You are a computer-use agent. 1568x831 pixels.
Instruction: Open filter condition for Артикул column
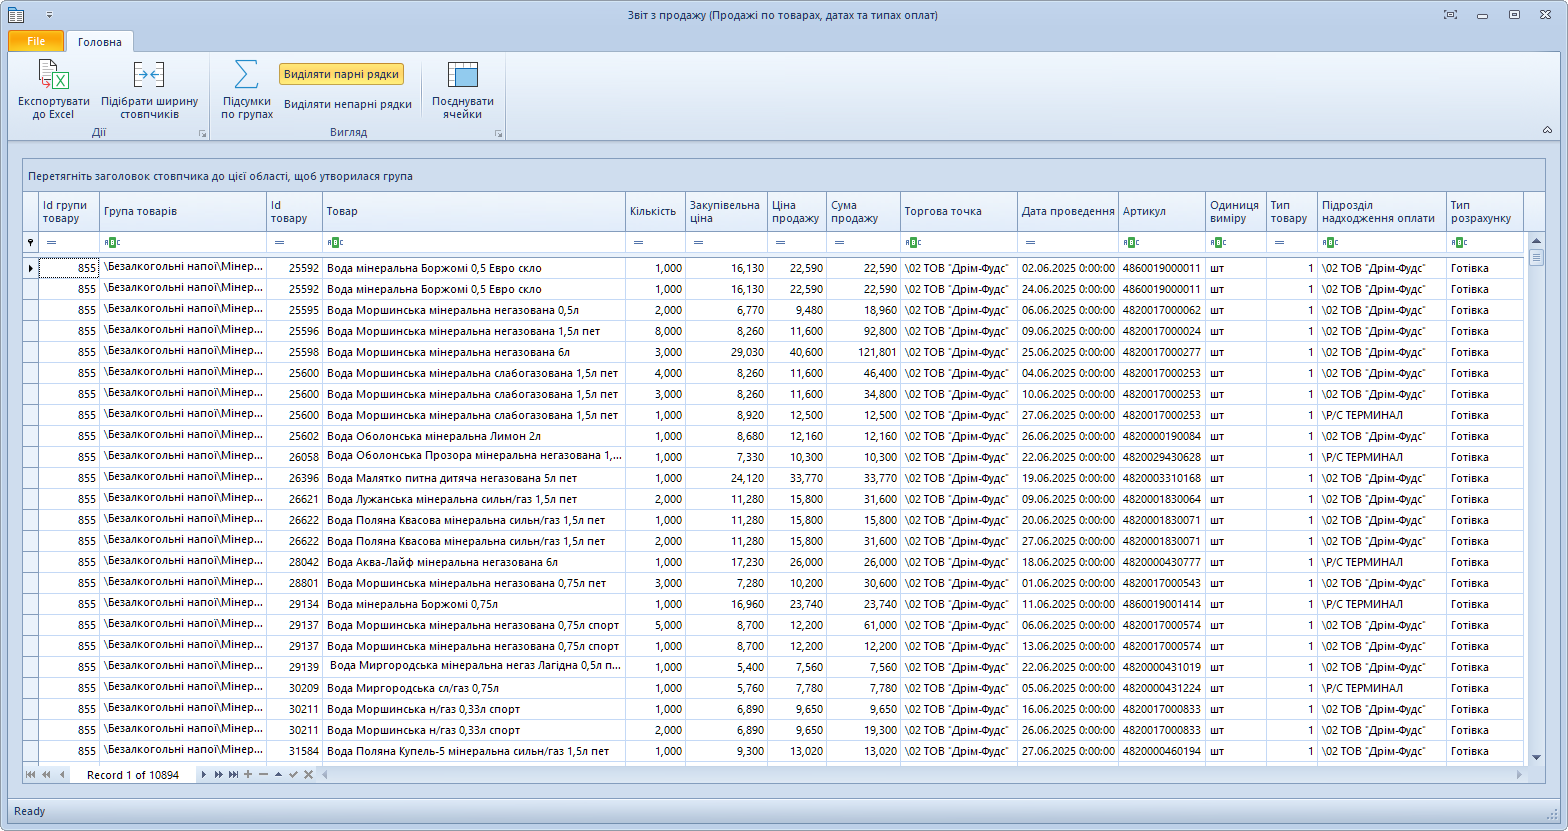(x=1131, y=243)
